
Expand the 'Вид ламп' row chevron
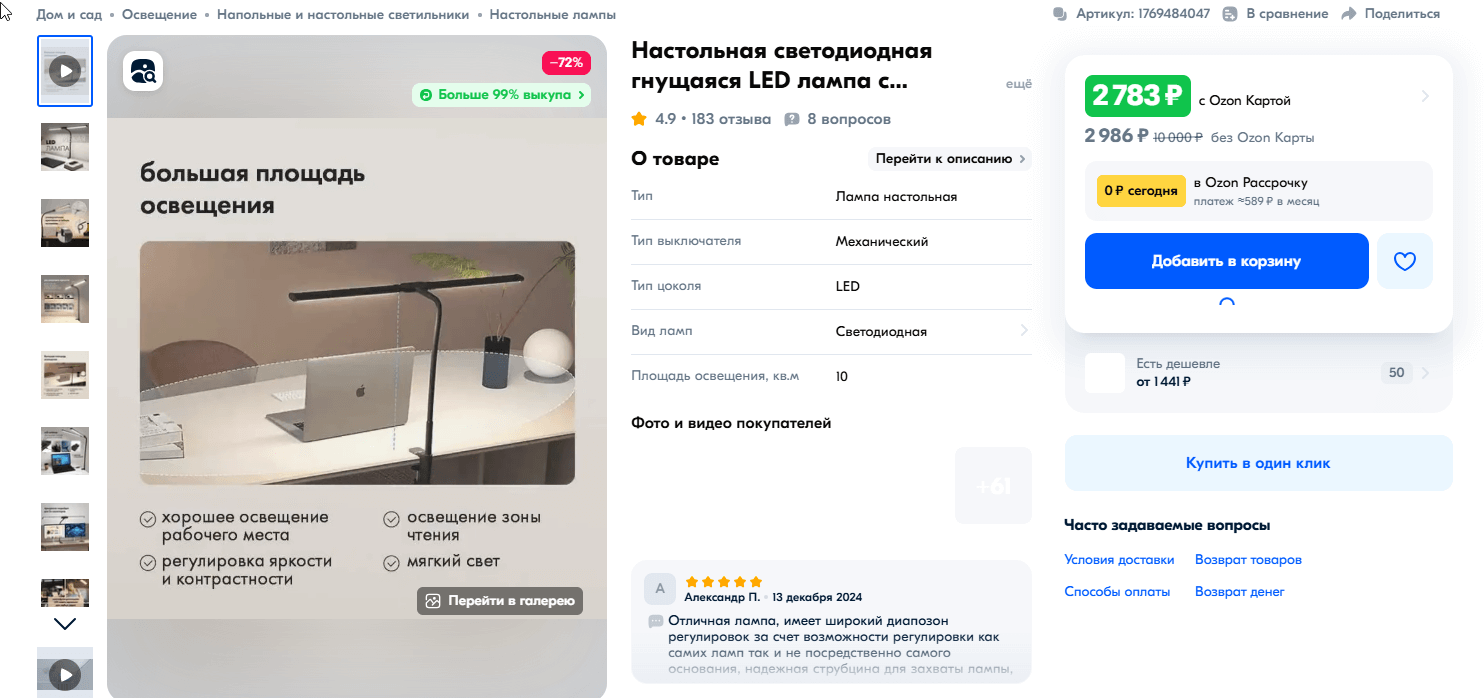pyautogui.click(x=1024, y=331)
